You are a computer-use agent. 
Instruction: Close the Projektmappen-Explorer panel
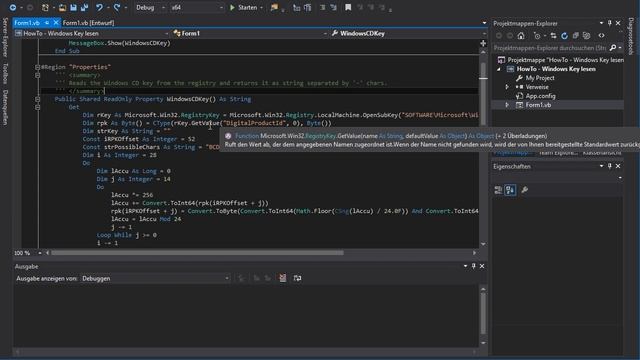(618, 23)
